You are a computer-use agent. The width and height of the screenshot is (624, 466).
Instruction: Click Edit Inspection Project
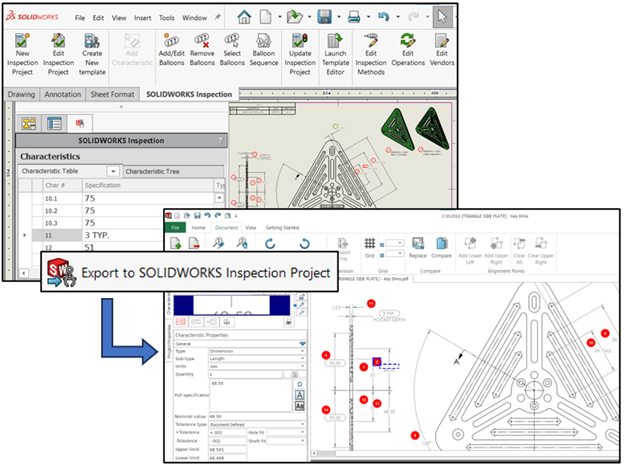coord(58,54)
